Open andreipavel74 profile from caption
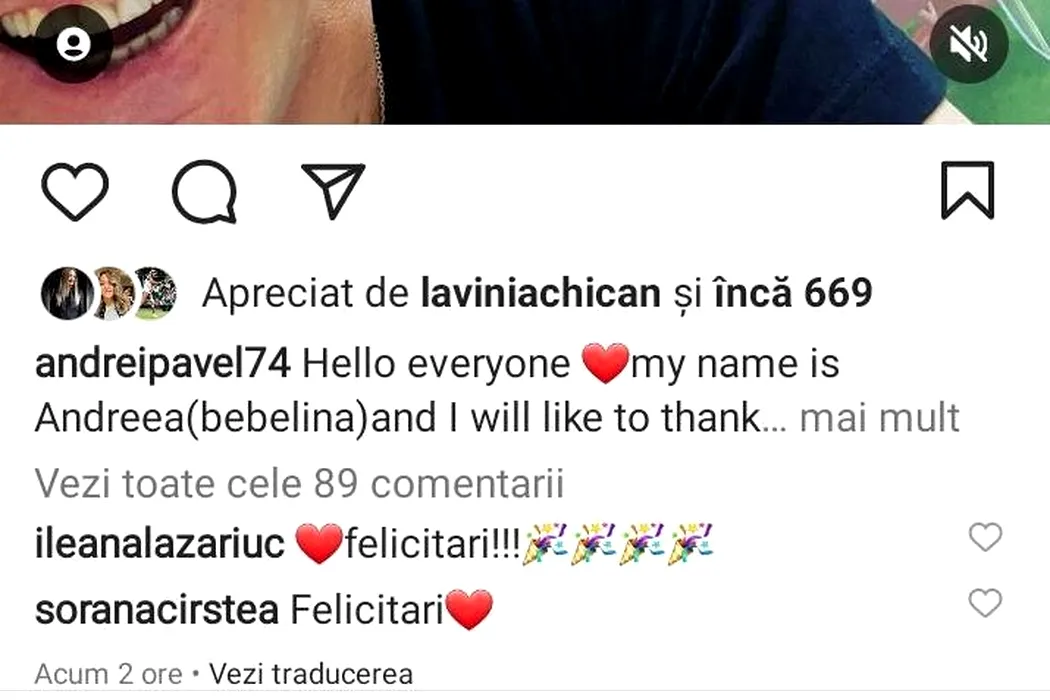Viewport: 1050px width, 700px height. (x=163, y=364)
